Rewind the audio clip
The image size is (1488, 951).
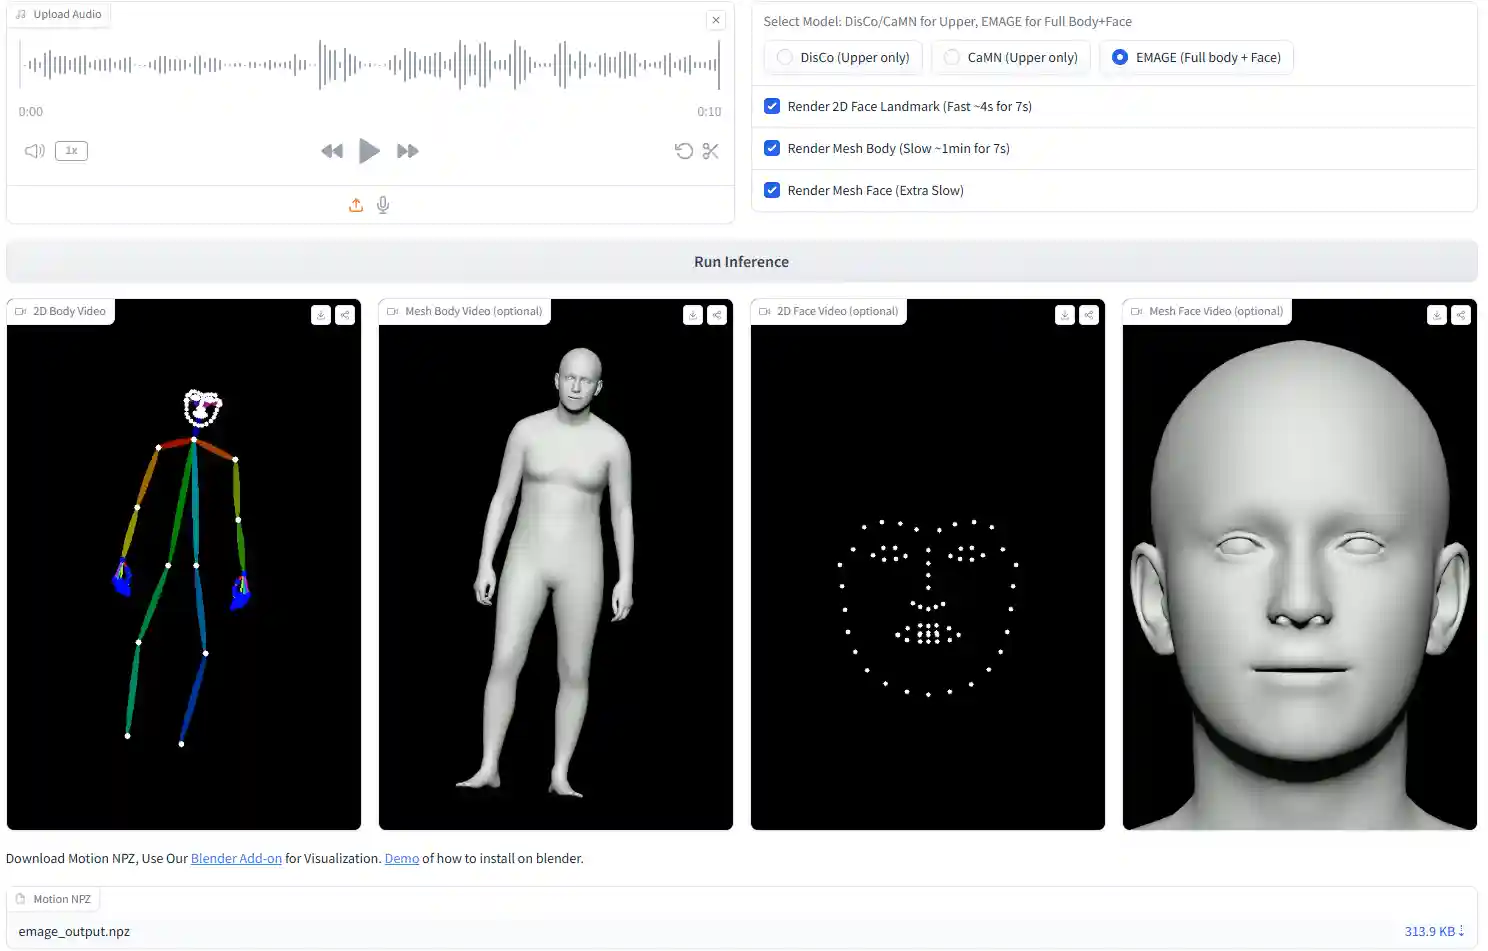pyautogui.click(x=332, y=151)
